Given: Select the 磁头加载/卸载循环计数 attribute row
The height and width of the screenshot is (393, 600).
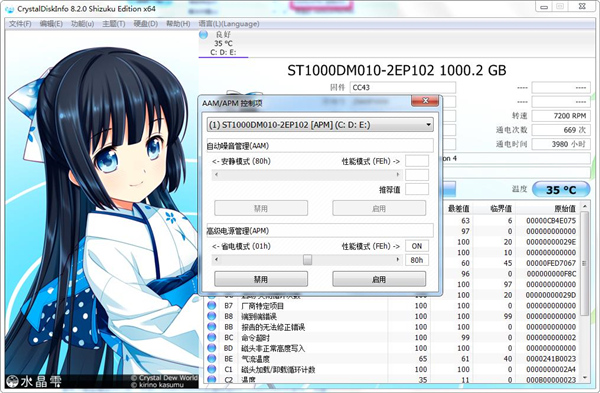Looking at the screenshot, I should 392,370.
